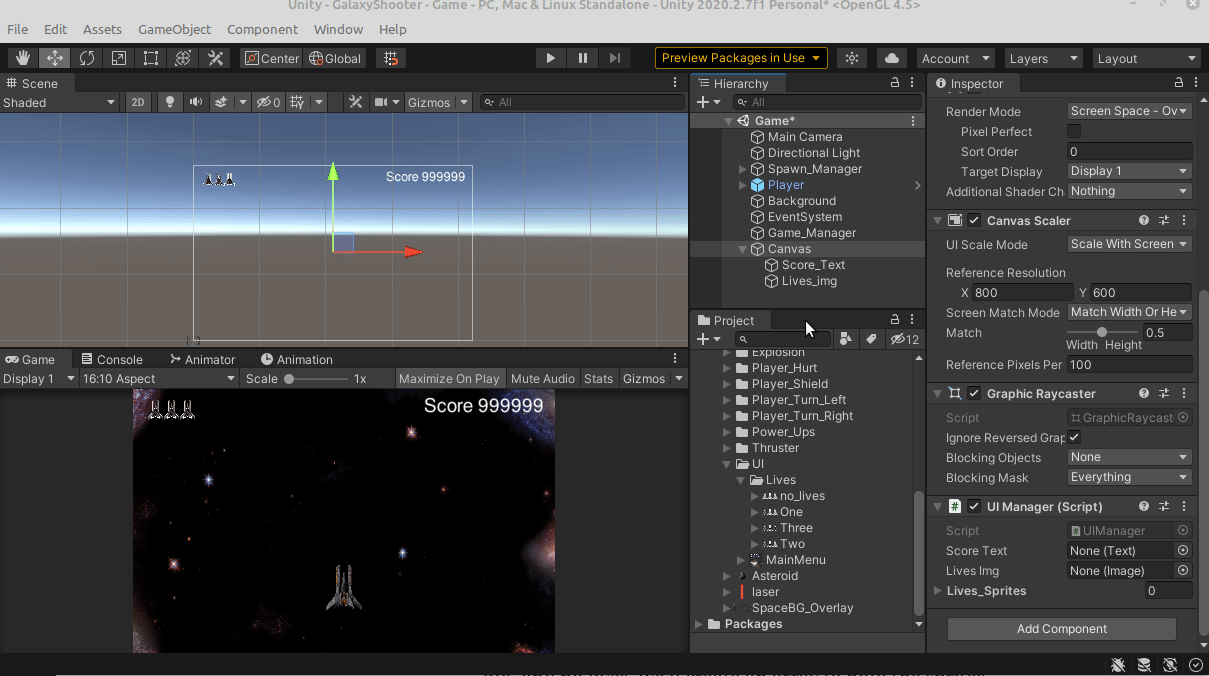The height and width of the screenshot is (676, 1209).
Task: Disable Graphic Raycaster component checkbox
Action: [x=974, y=393]
